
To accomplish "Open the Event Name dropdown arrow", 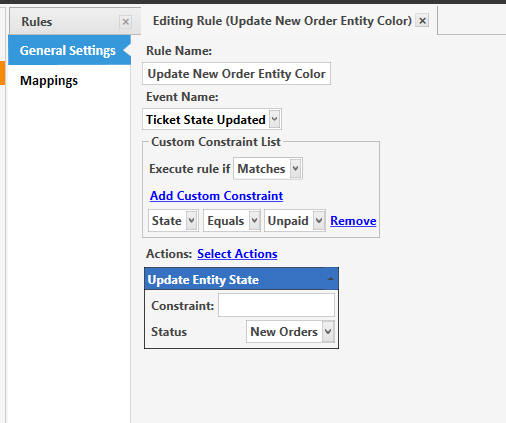I will 275,119.
